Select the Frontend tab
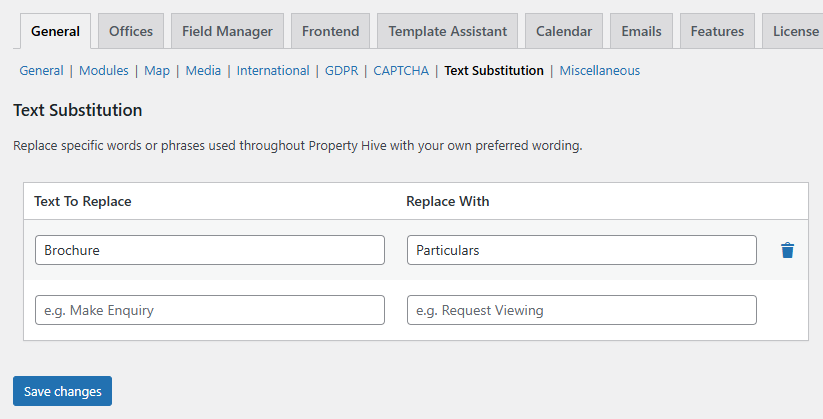This screenshot has height=419, width=823. [x=330, y=31]
